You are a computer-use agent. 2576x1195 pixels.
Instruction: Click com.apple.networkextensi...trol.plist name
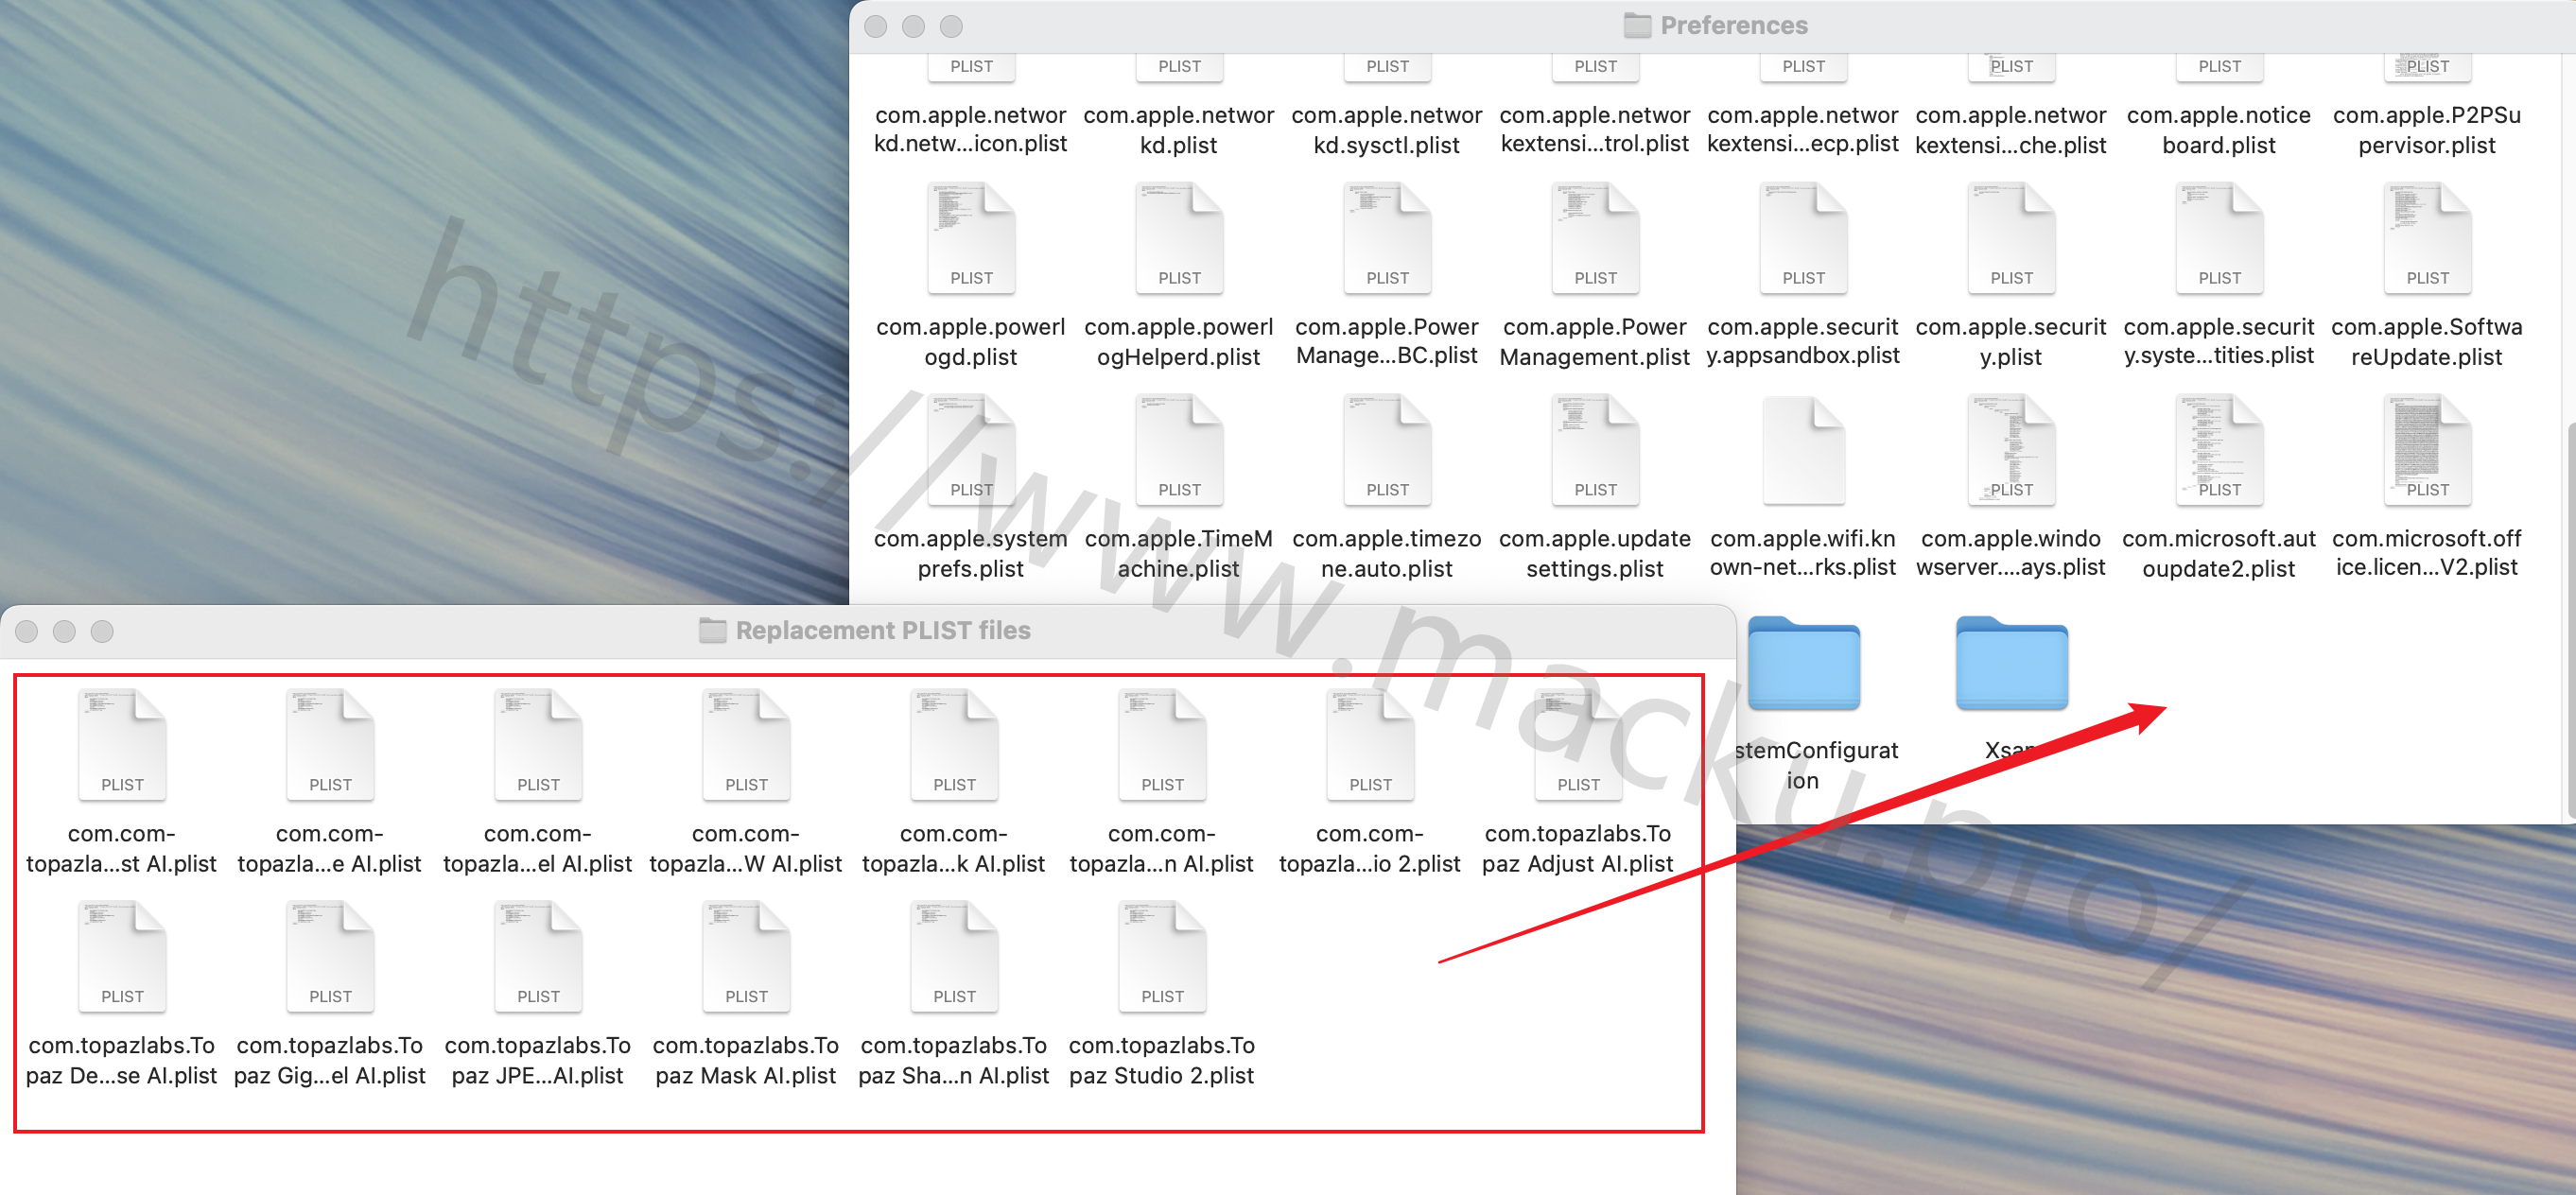(x=1595, y=130)
